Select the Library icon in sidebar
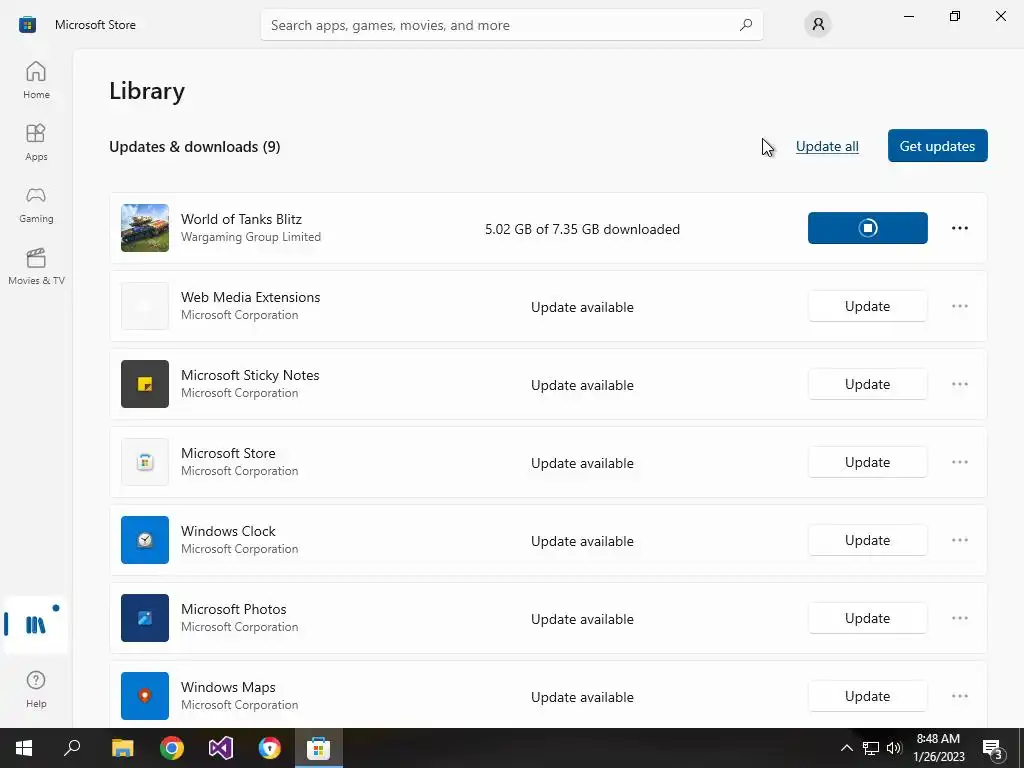 (36, 625)
